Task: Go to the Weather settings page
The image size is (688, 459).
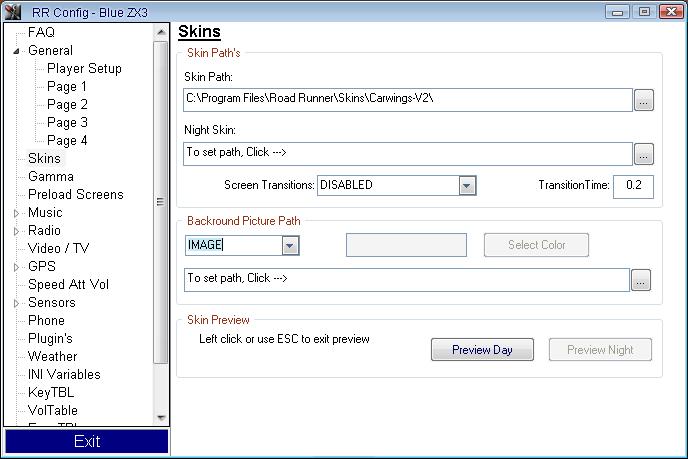Action: [x=52, y=357]
